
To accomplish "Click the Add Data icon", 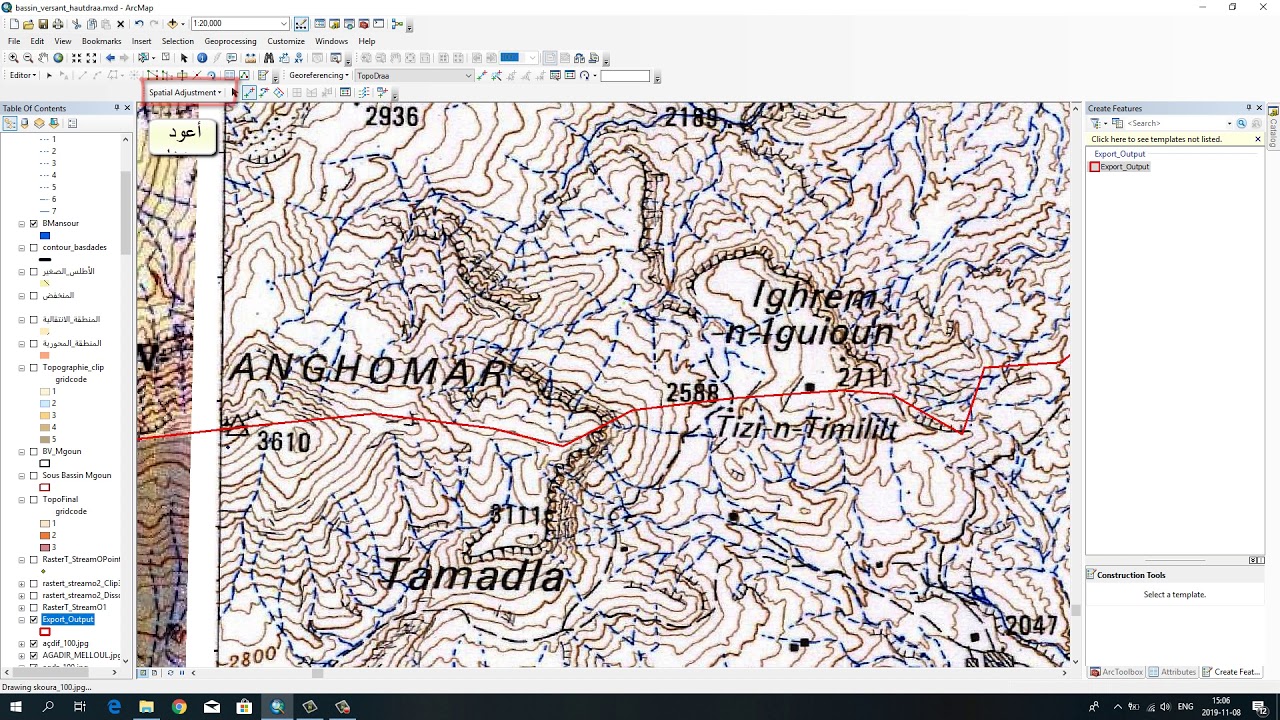I will [172, 24].
